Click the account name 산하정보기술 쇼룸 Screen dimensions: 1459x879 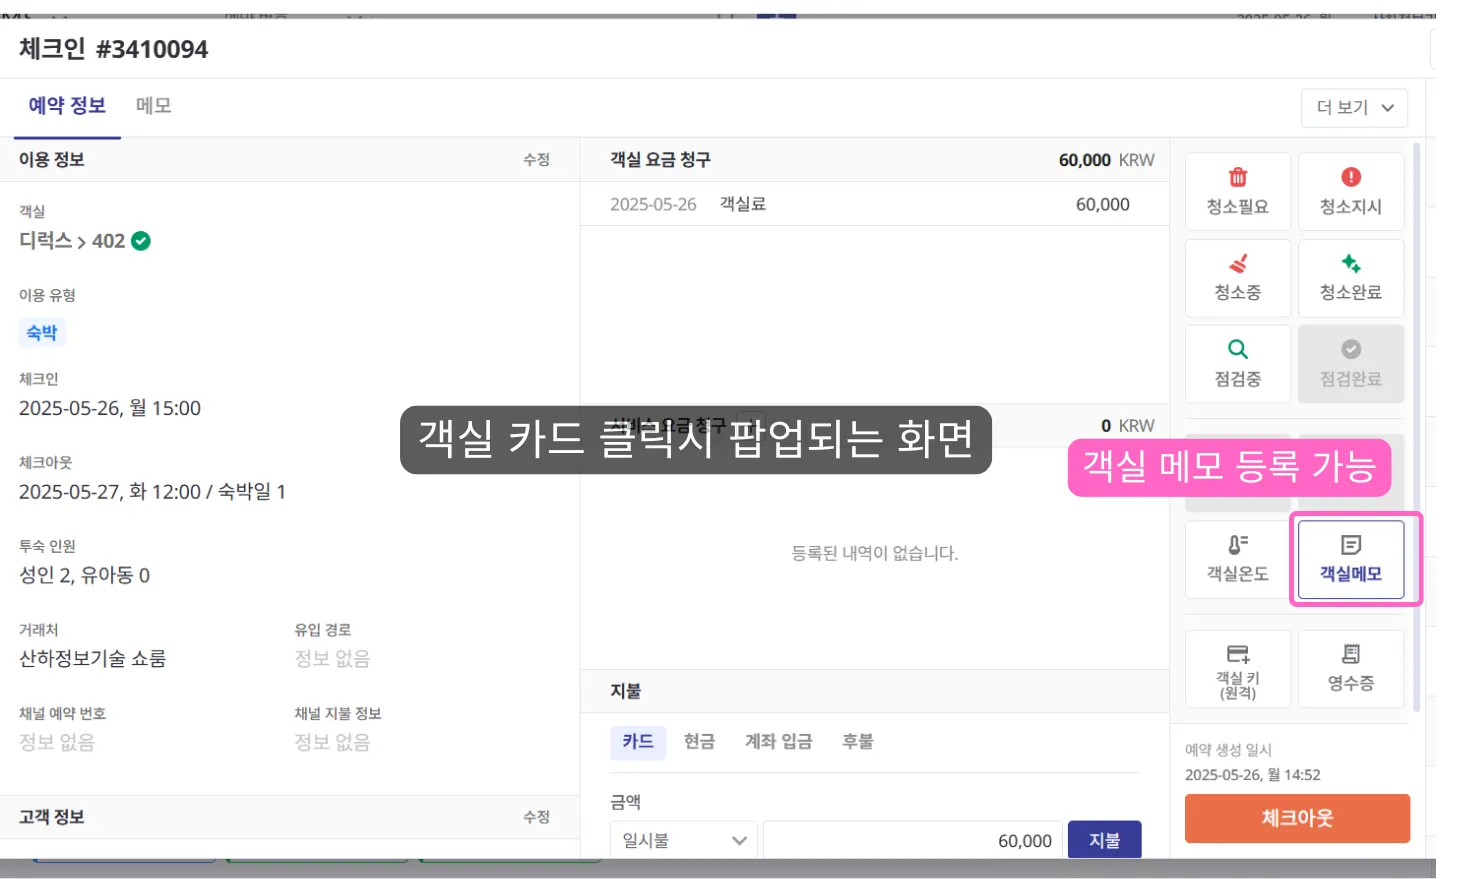coord(93,659)
